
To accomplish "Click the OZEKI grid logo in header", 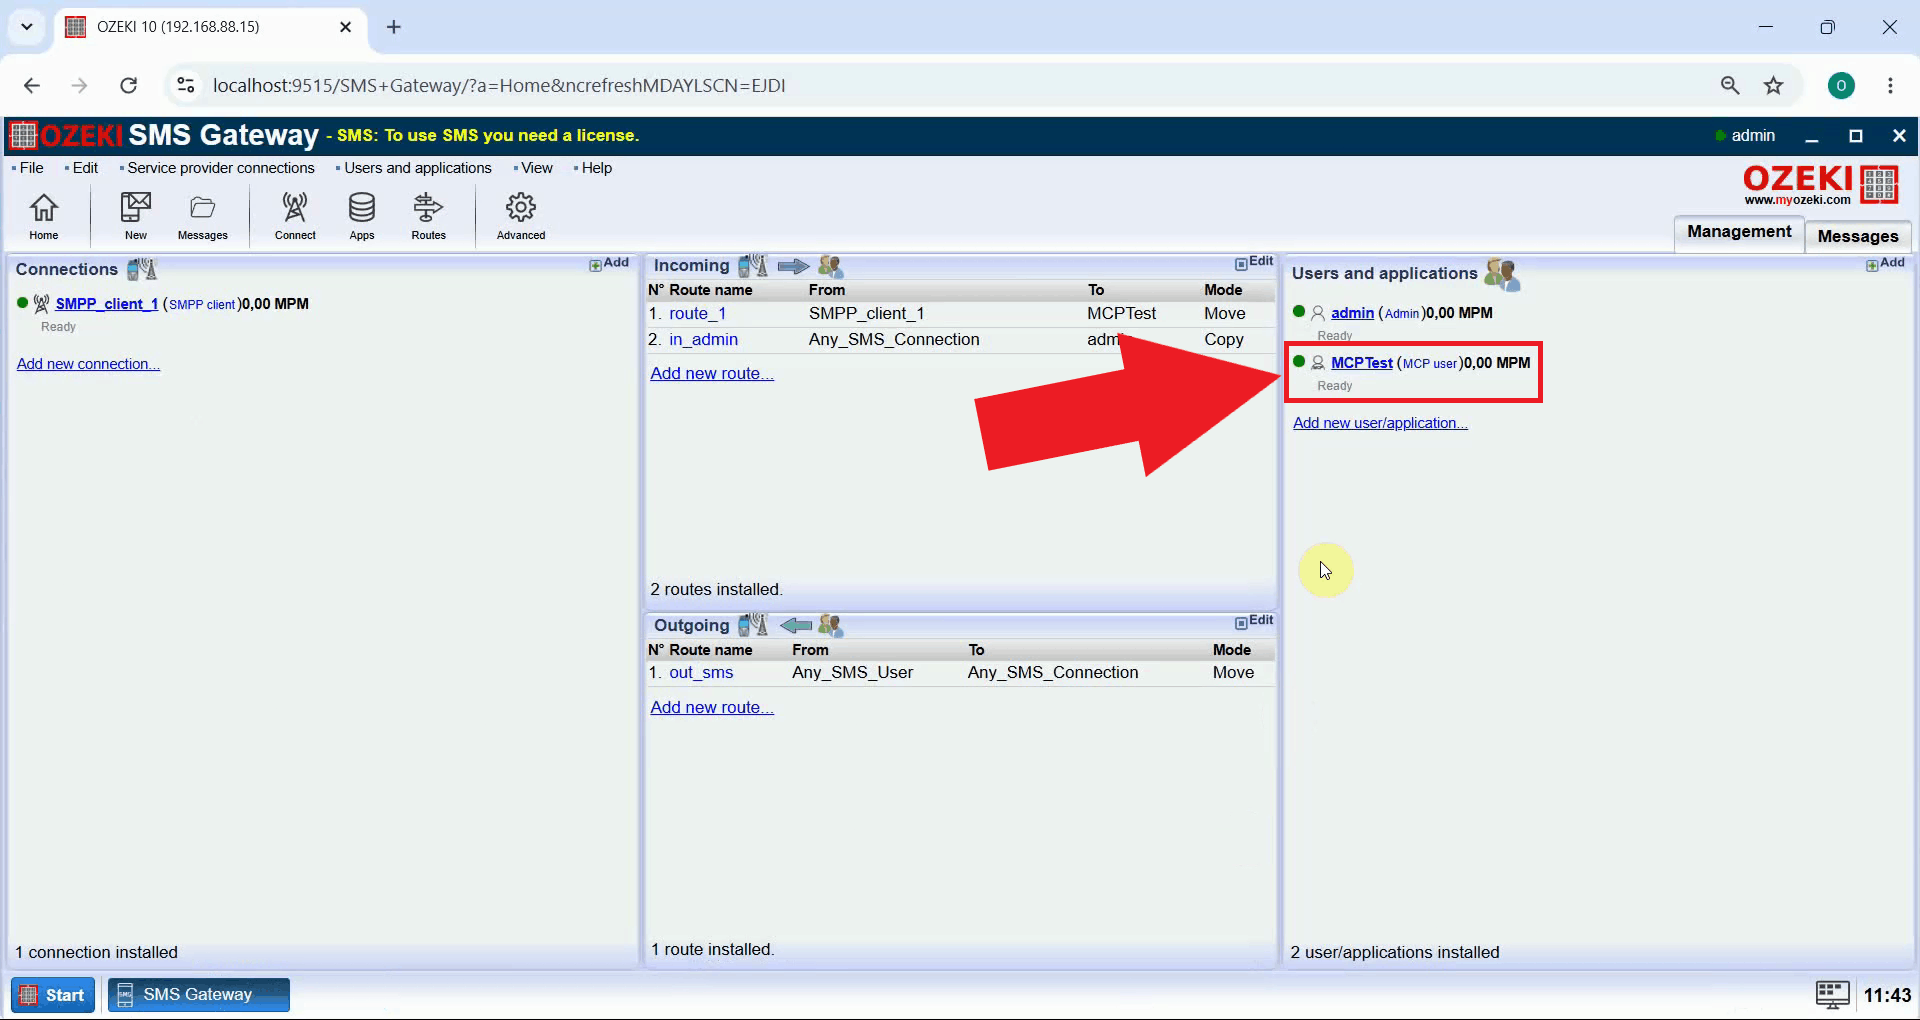I will point(23,135).
